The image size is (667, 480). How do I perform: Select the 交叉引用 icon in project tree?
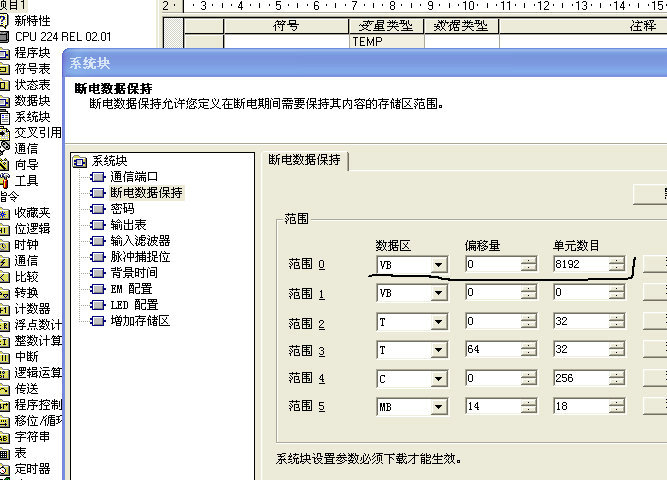click(x=5, y=132)
